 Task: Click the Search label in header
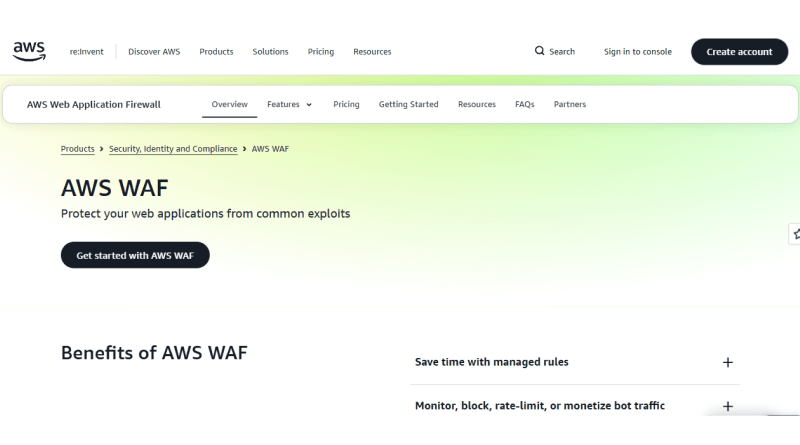(562, 52)
